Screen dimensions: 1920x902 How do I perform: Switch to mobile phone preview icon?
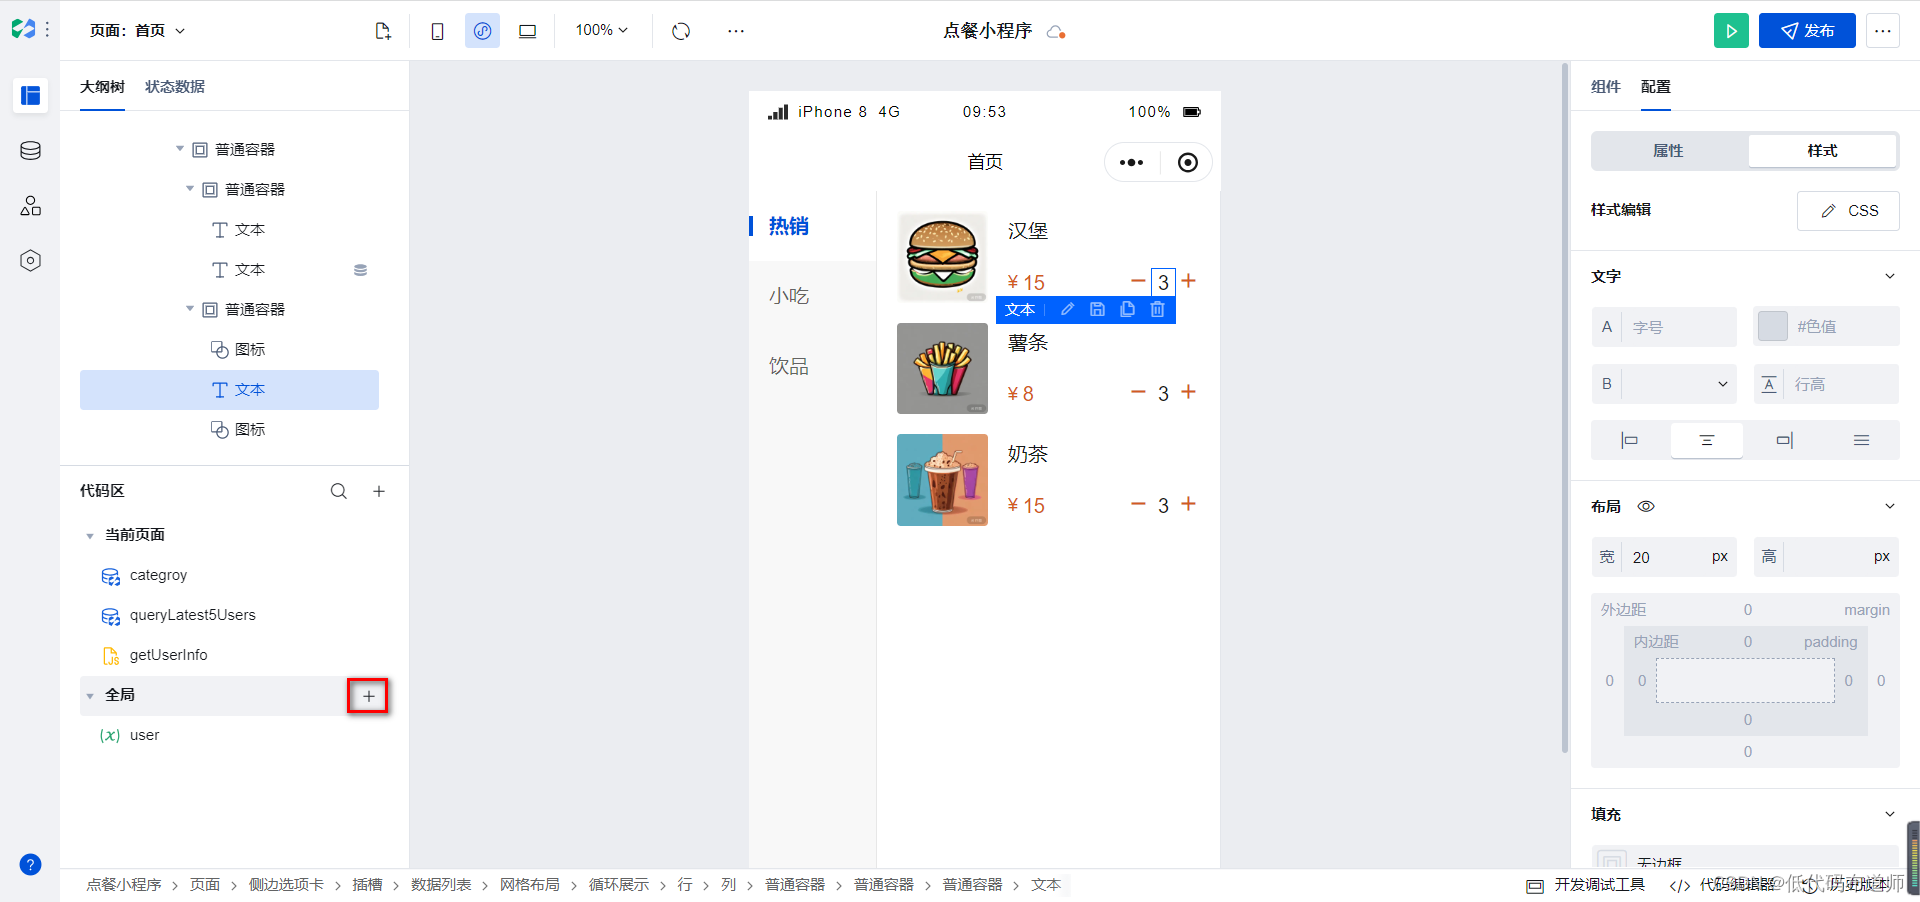pos(437,31)
